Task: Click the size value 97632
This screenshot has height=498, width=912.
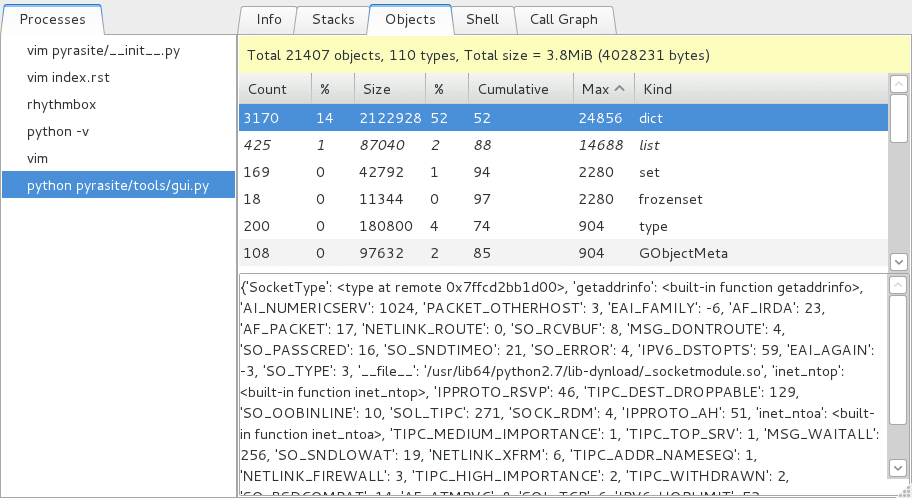Action: point(381,253)
